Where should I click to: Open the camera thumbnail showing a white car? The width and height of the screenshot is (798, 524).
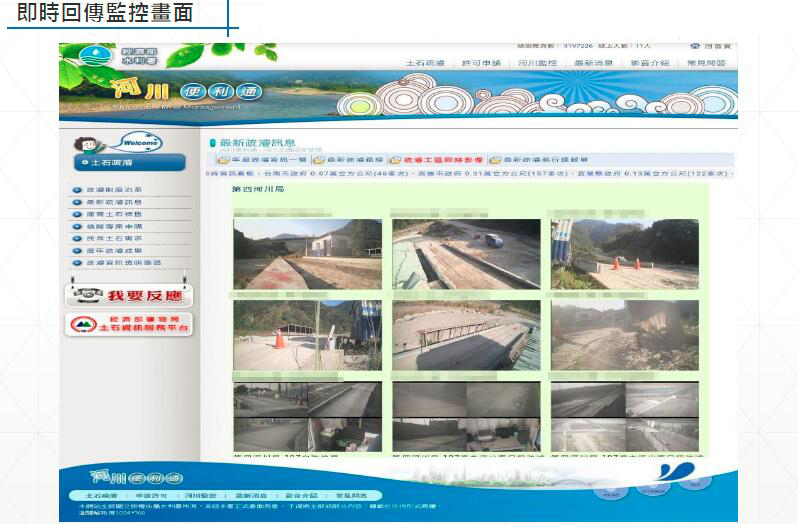(x=465, y=254)
